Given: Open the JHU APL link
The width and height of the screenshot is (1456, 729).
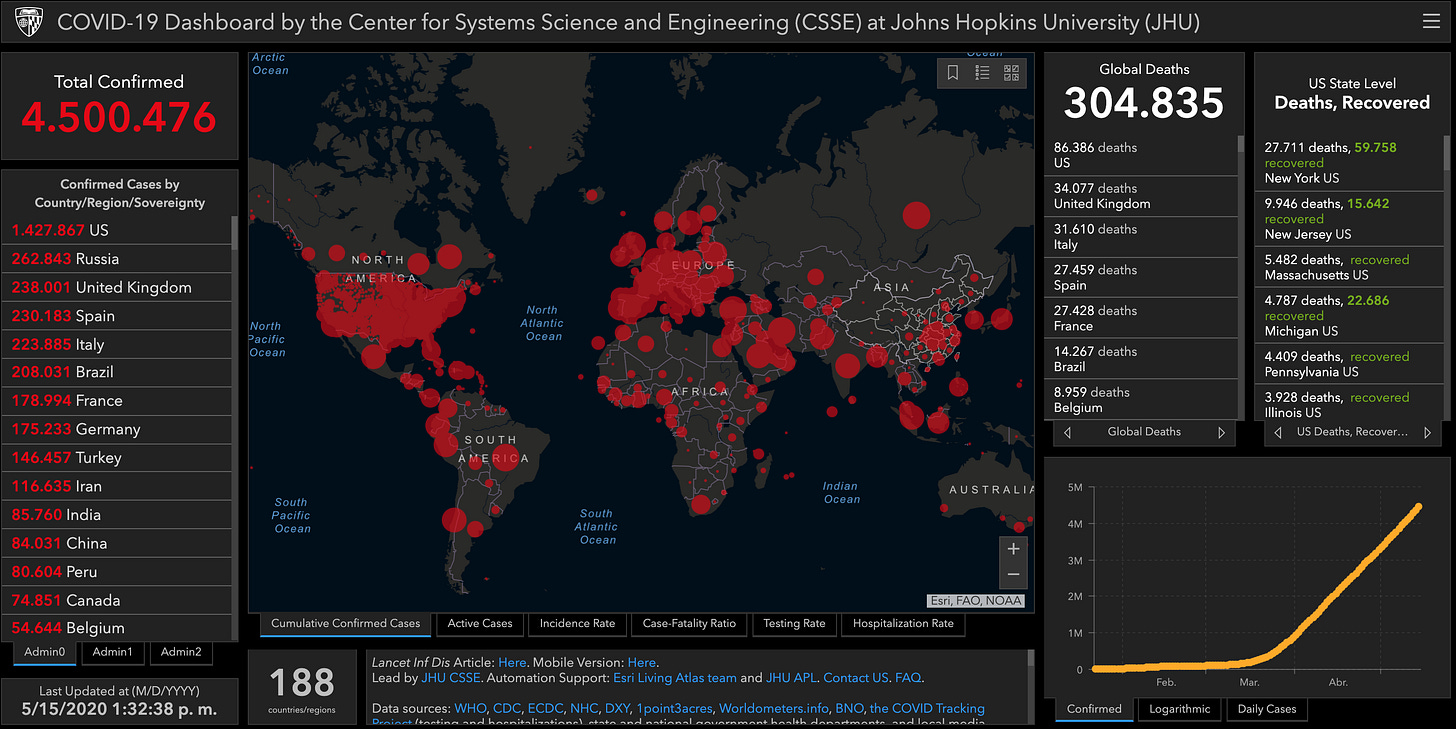Looking at the screenshot, I should click(x=791, y=678).
